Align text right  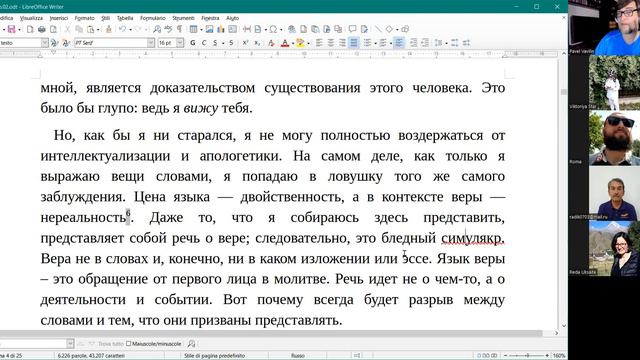[x=342, y=43]
